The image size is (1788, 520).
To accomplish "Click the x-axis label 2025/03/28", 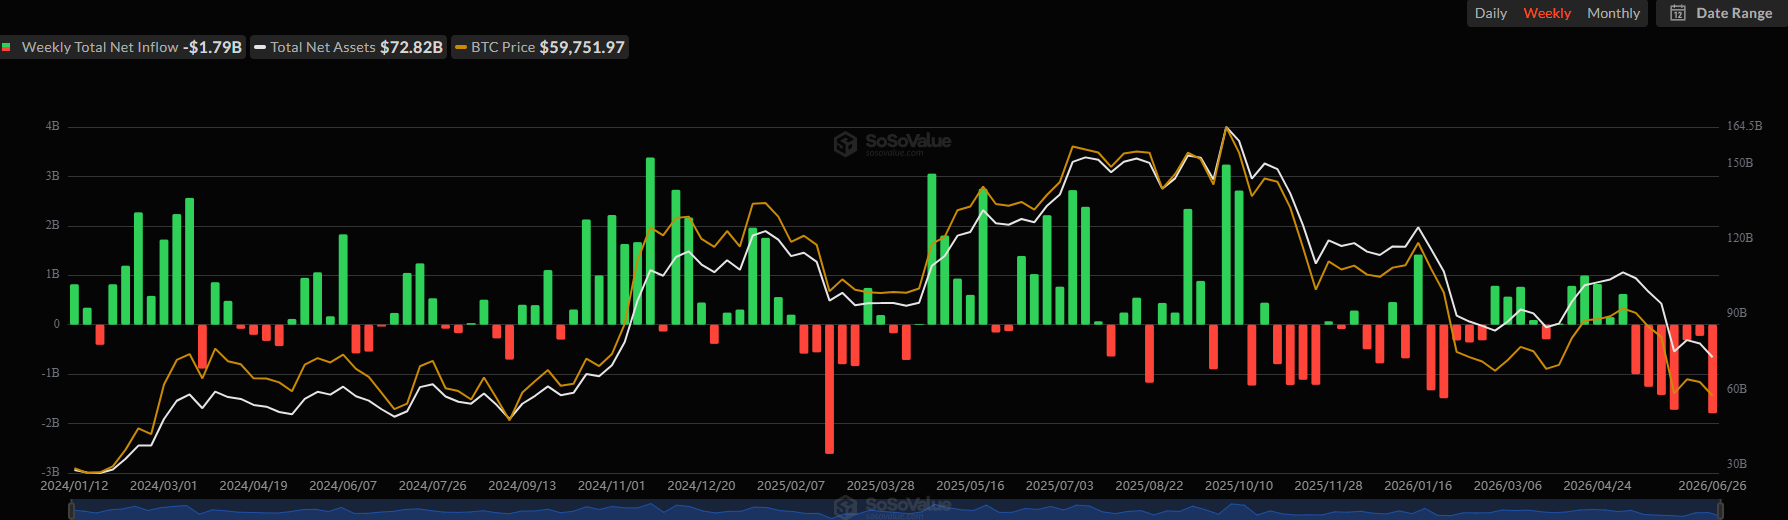I will [881, 485].
